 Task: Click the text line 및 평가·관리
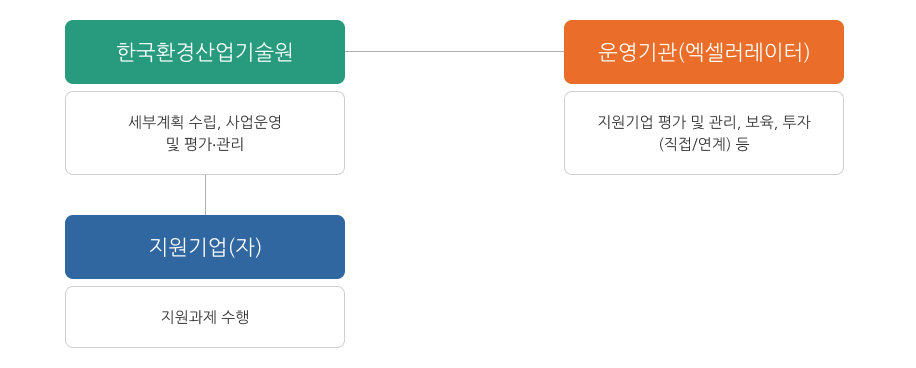[x=205, y=144]
